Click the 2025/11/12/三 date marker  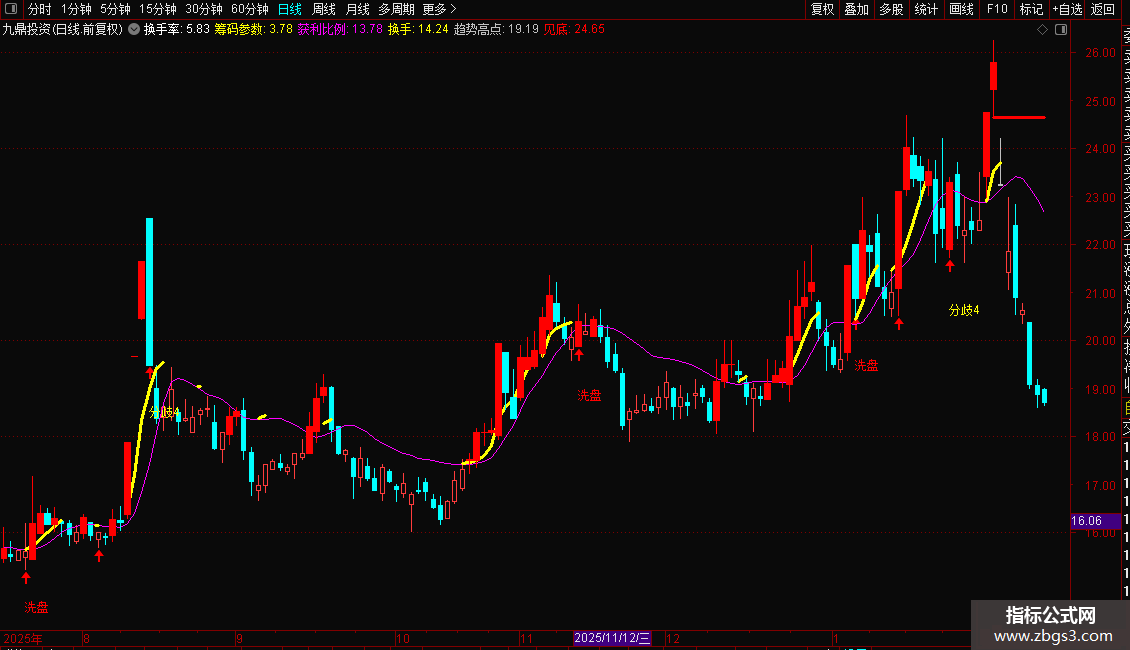tap(613, 638)
